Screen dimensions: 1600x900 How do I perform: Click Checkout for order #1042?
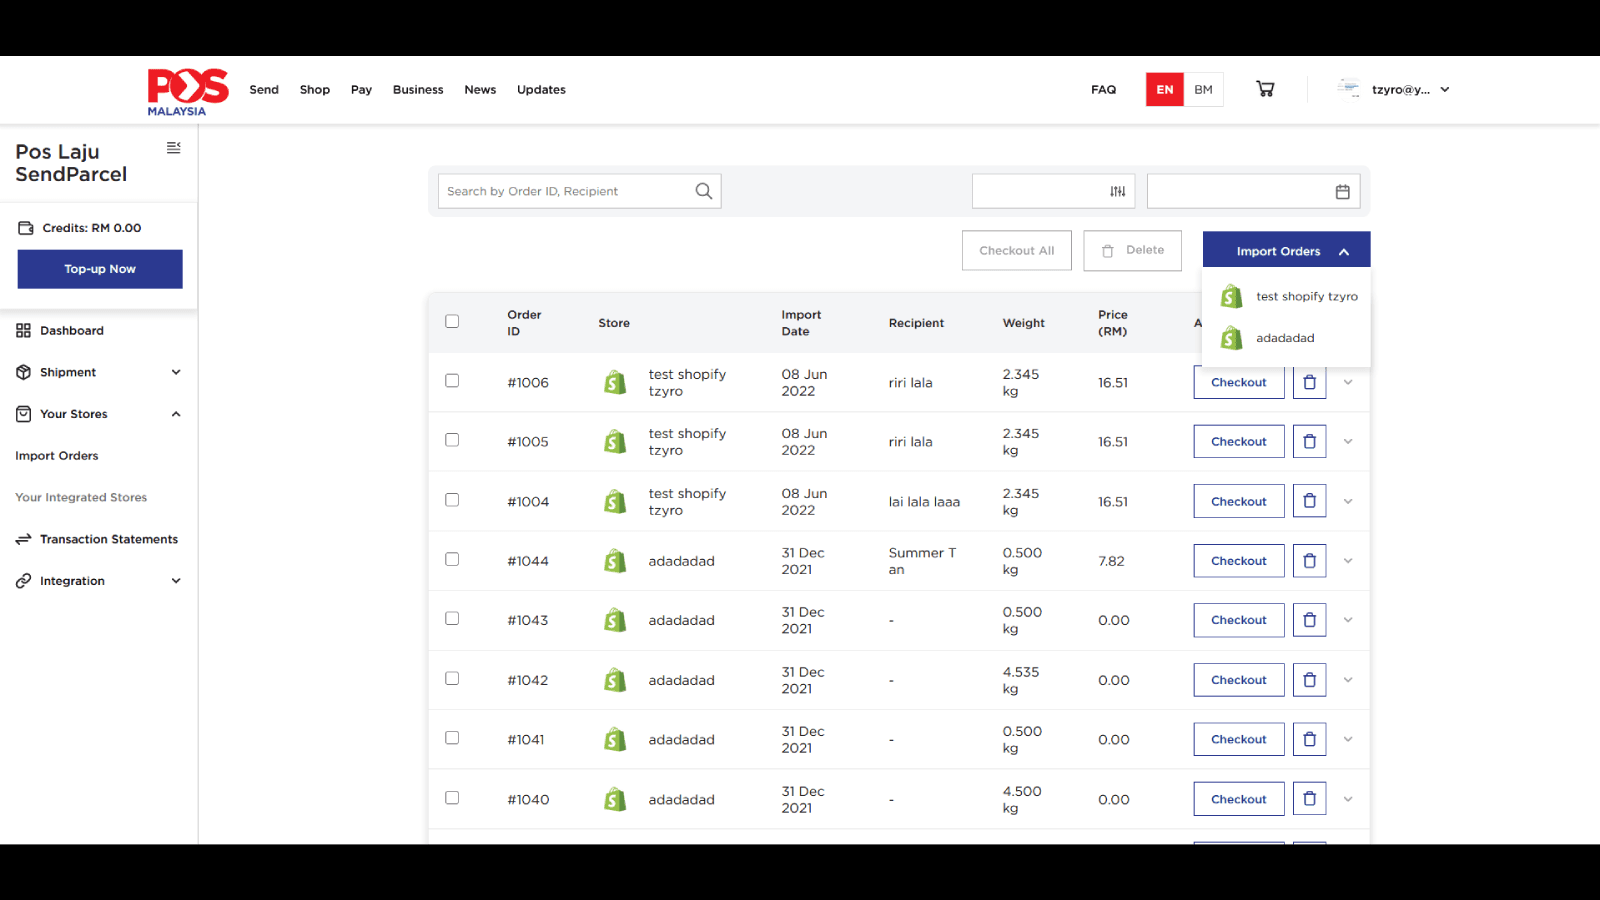pyautogui.click(x=1238, y=680)
